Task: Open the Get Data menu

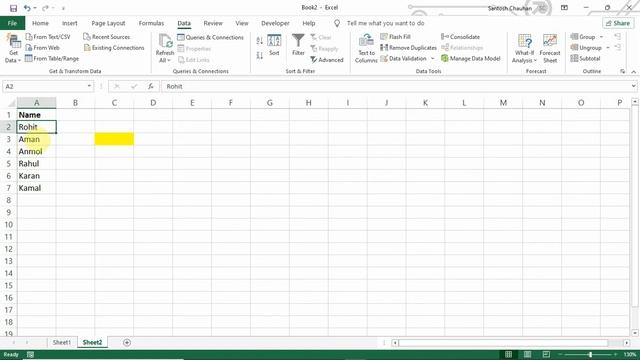Action: click(13, 48)
